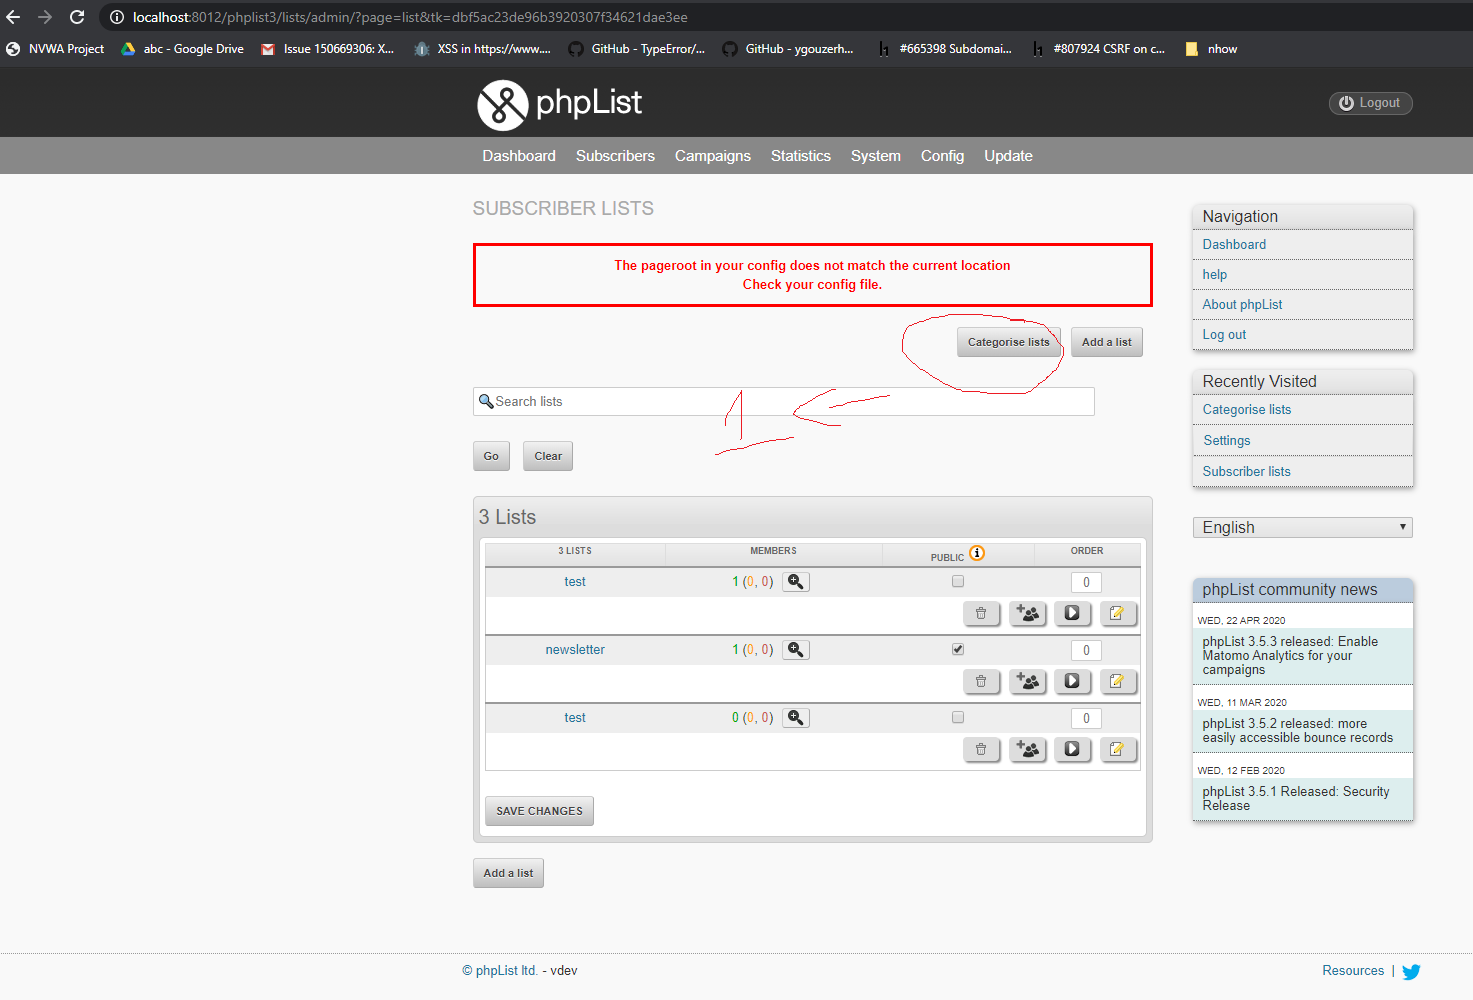Image resolution: width=1473 pixels, height=1000 pixels.
Task: Reload the page in browser
Action: click(77, 17)
